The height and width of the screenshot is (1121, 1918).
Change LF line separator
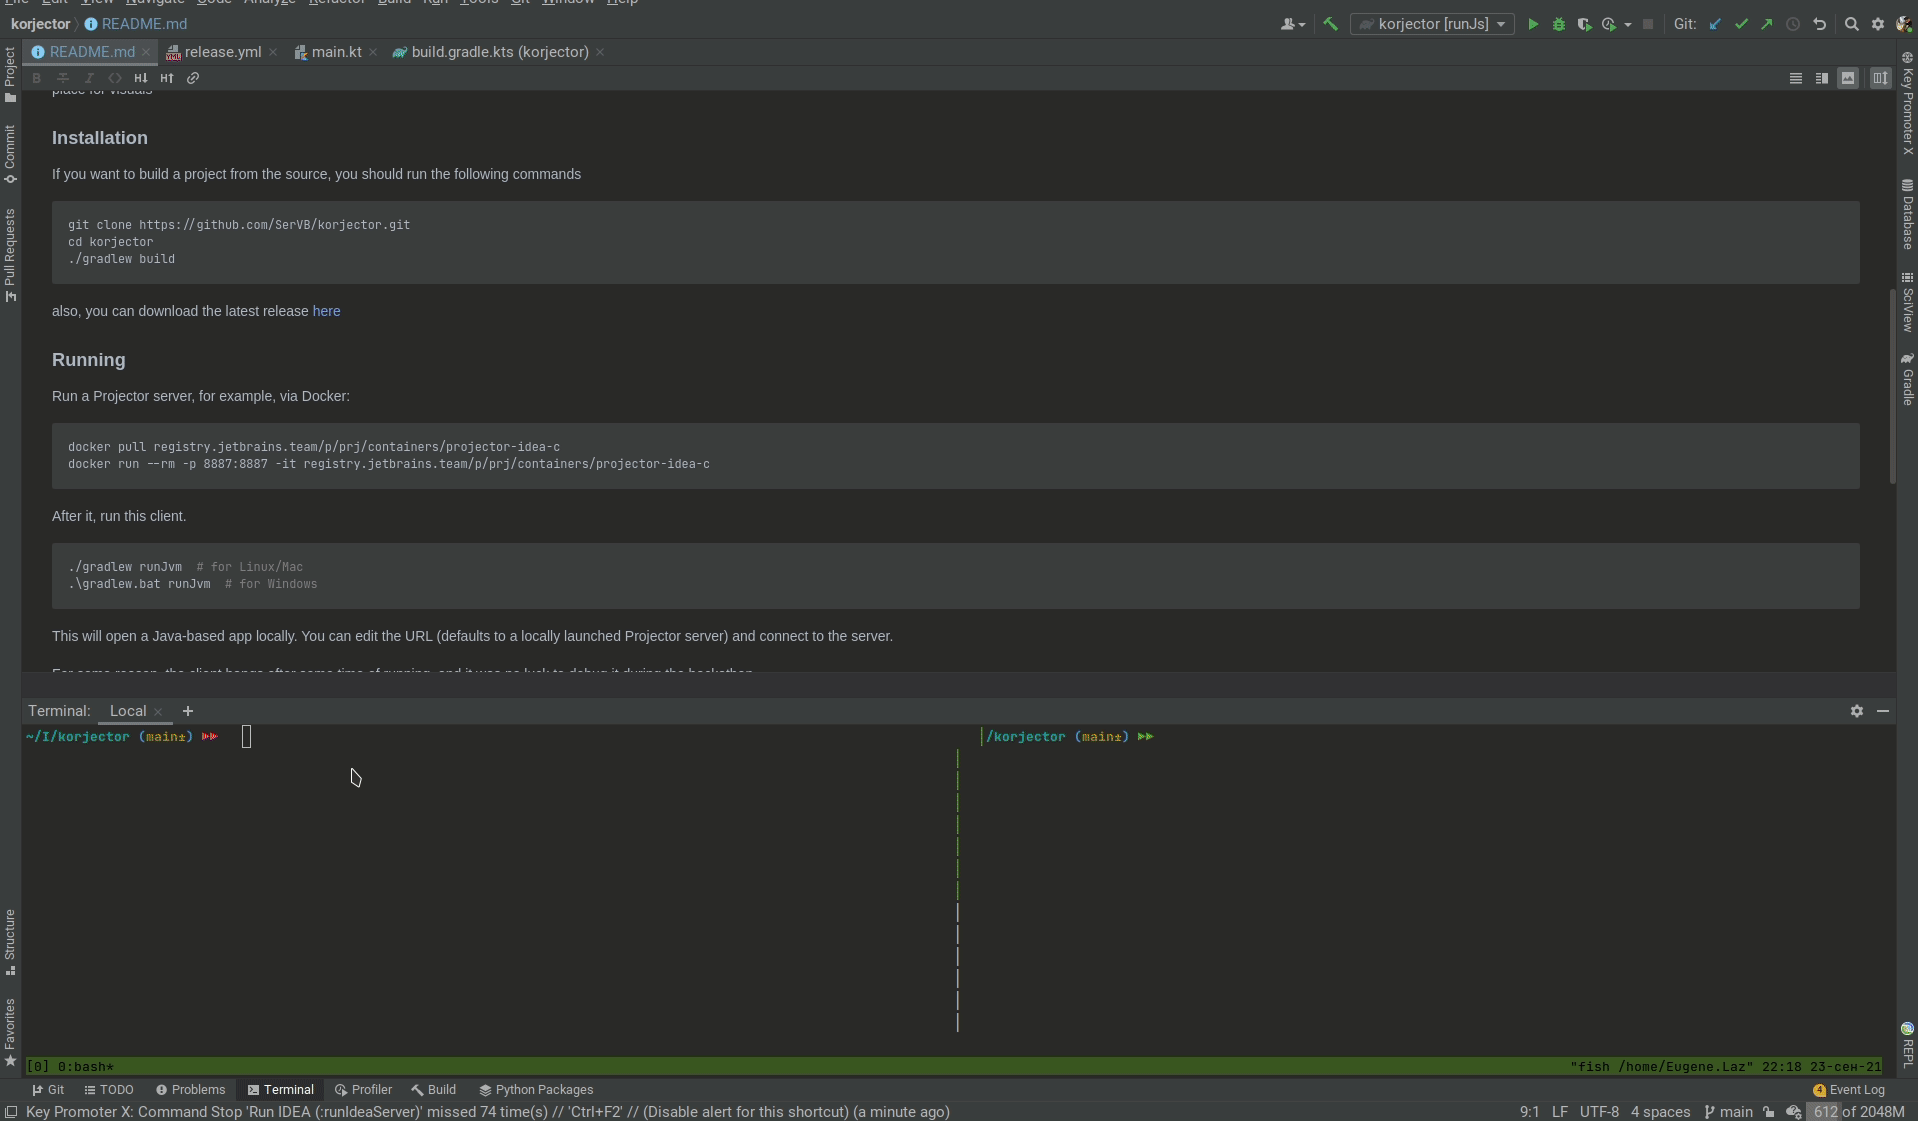coord(1559,1112)
